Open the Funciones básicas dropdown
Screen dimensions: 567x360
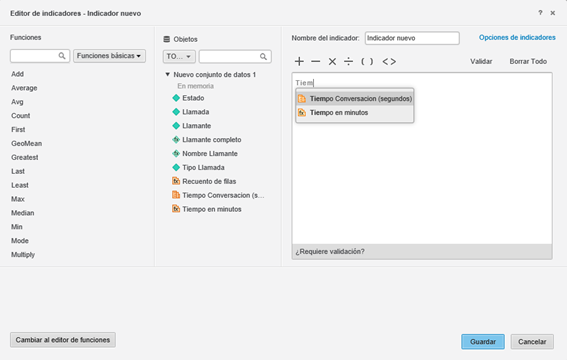tap(110, 56)
